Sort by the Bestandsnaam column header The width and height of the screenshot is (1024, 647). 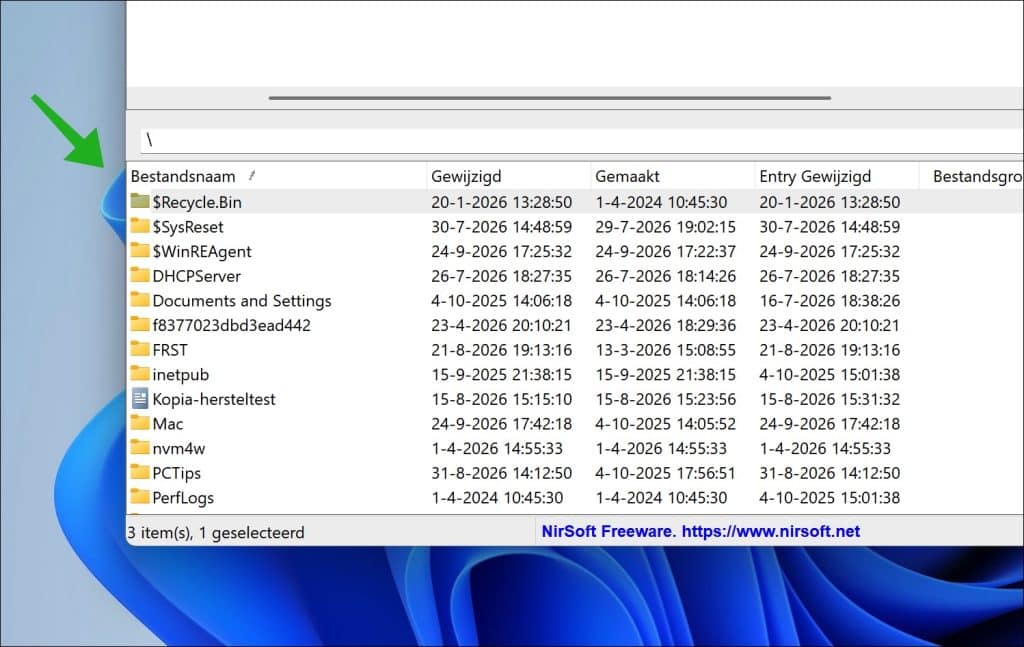pos(276,176)
